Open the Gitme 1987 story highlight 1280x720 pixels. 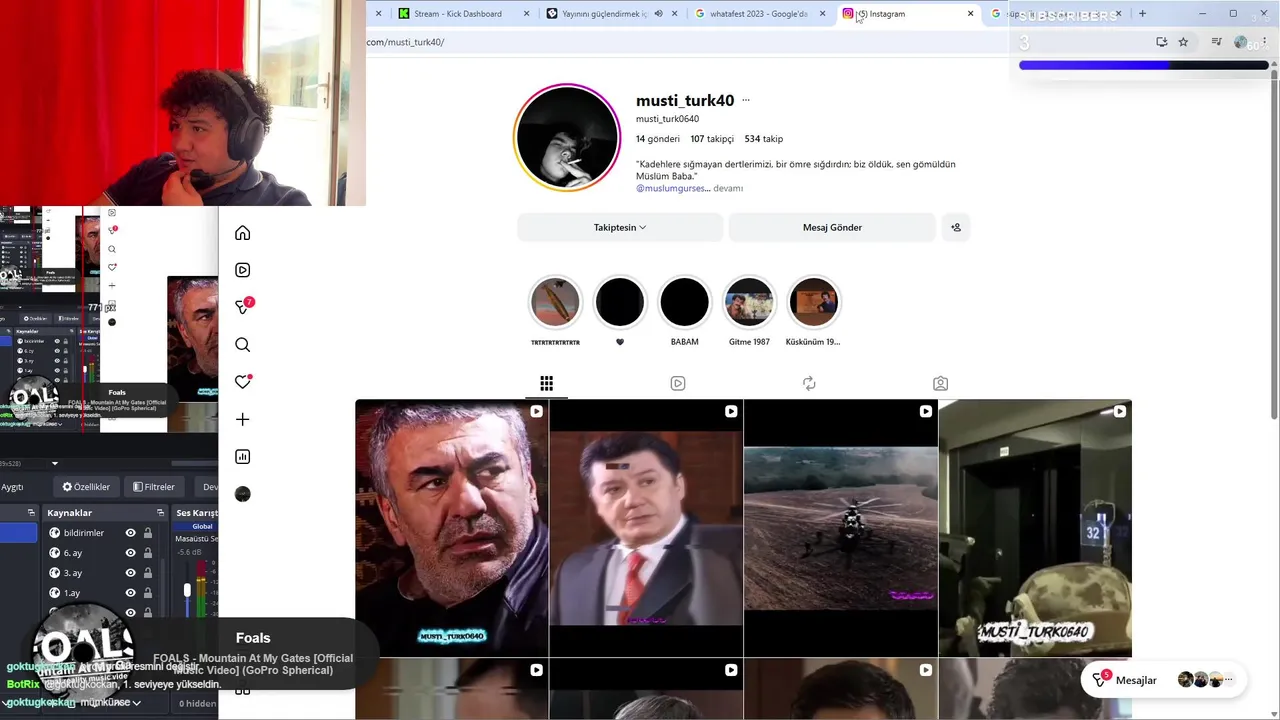749,302
